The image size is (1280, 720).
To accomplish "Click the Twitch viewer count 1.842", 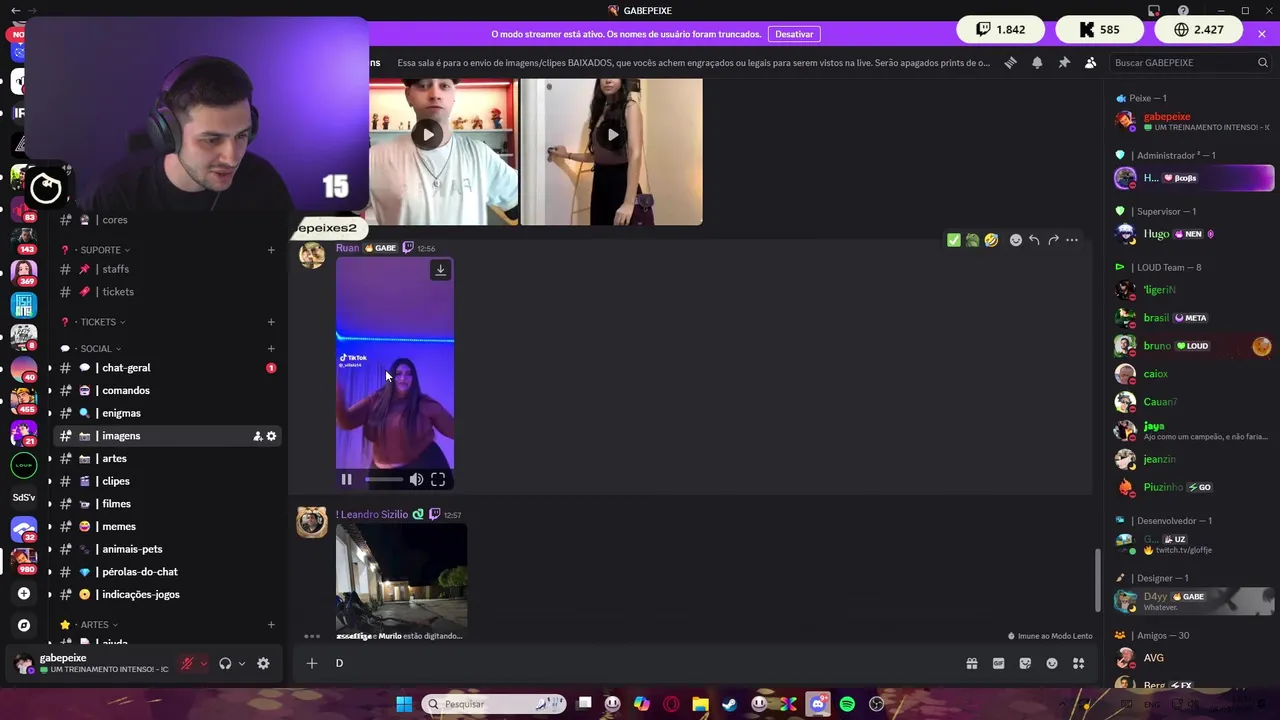I will [x=1001, y=30].
